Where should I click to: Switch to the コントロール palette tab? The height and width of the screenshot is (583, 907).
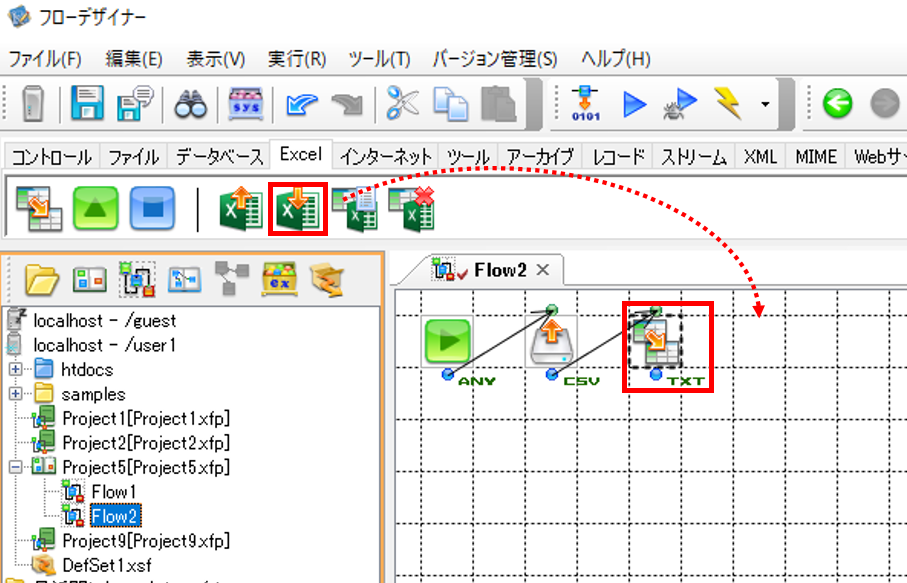(52, 157)
